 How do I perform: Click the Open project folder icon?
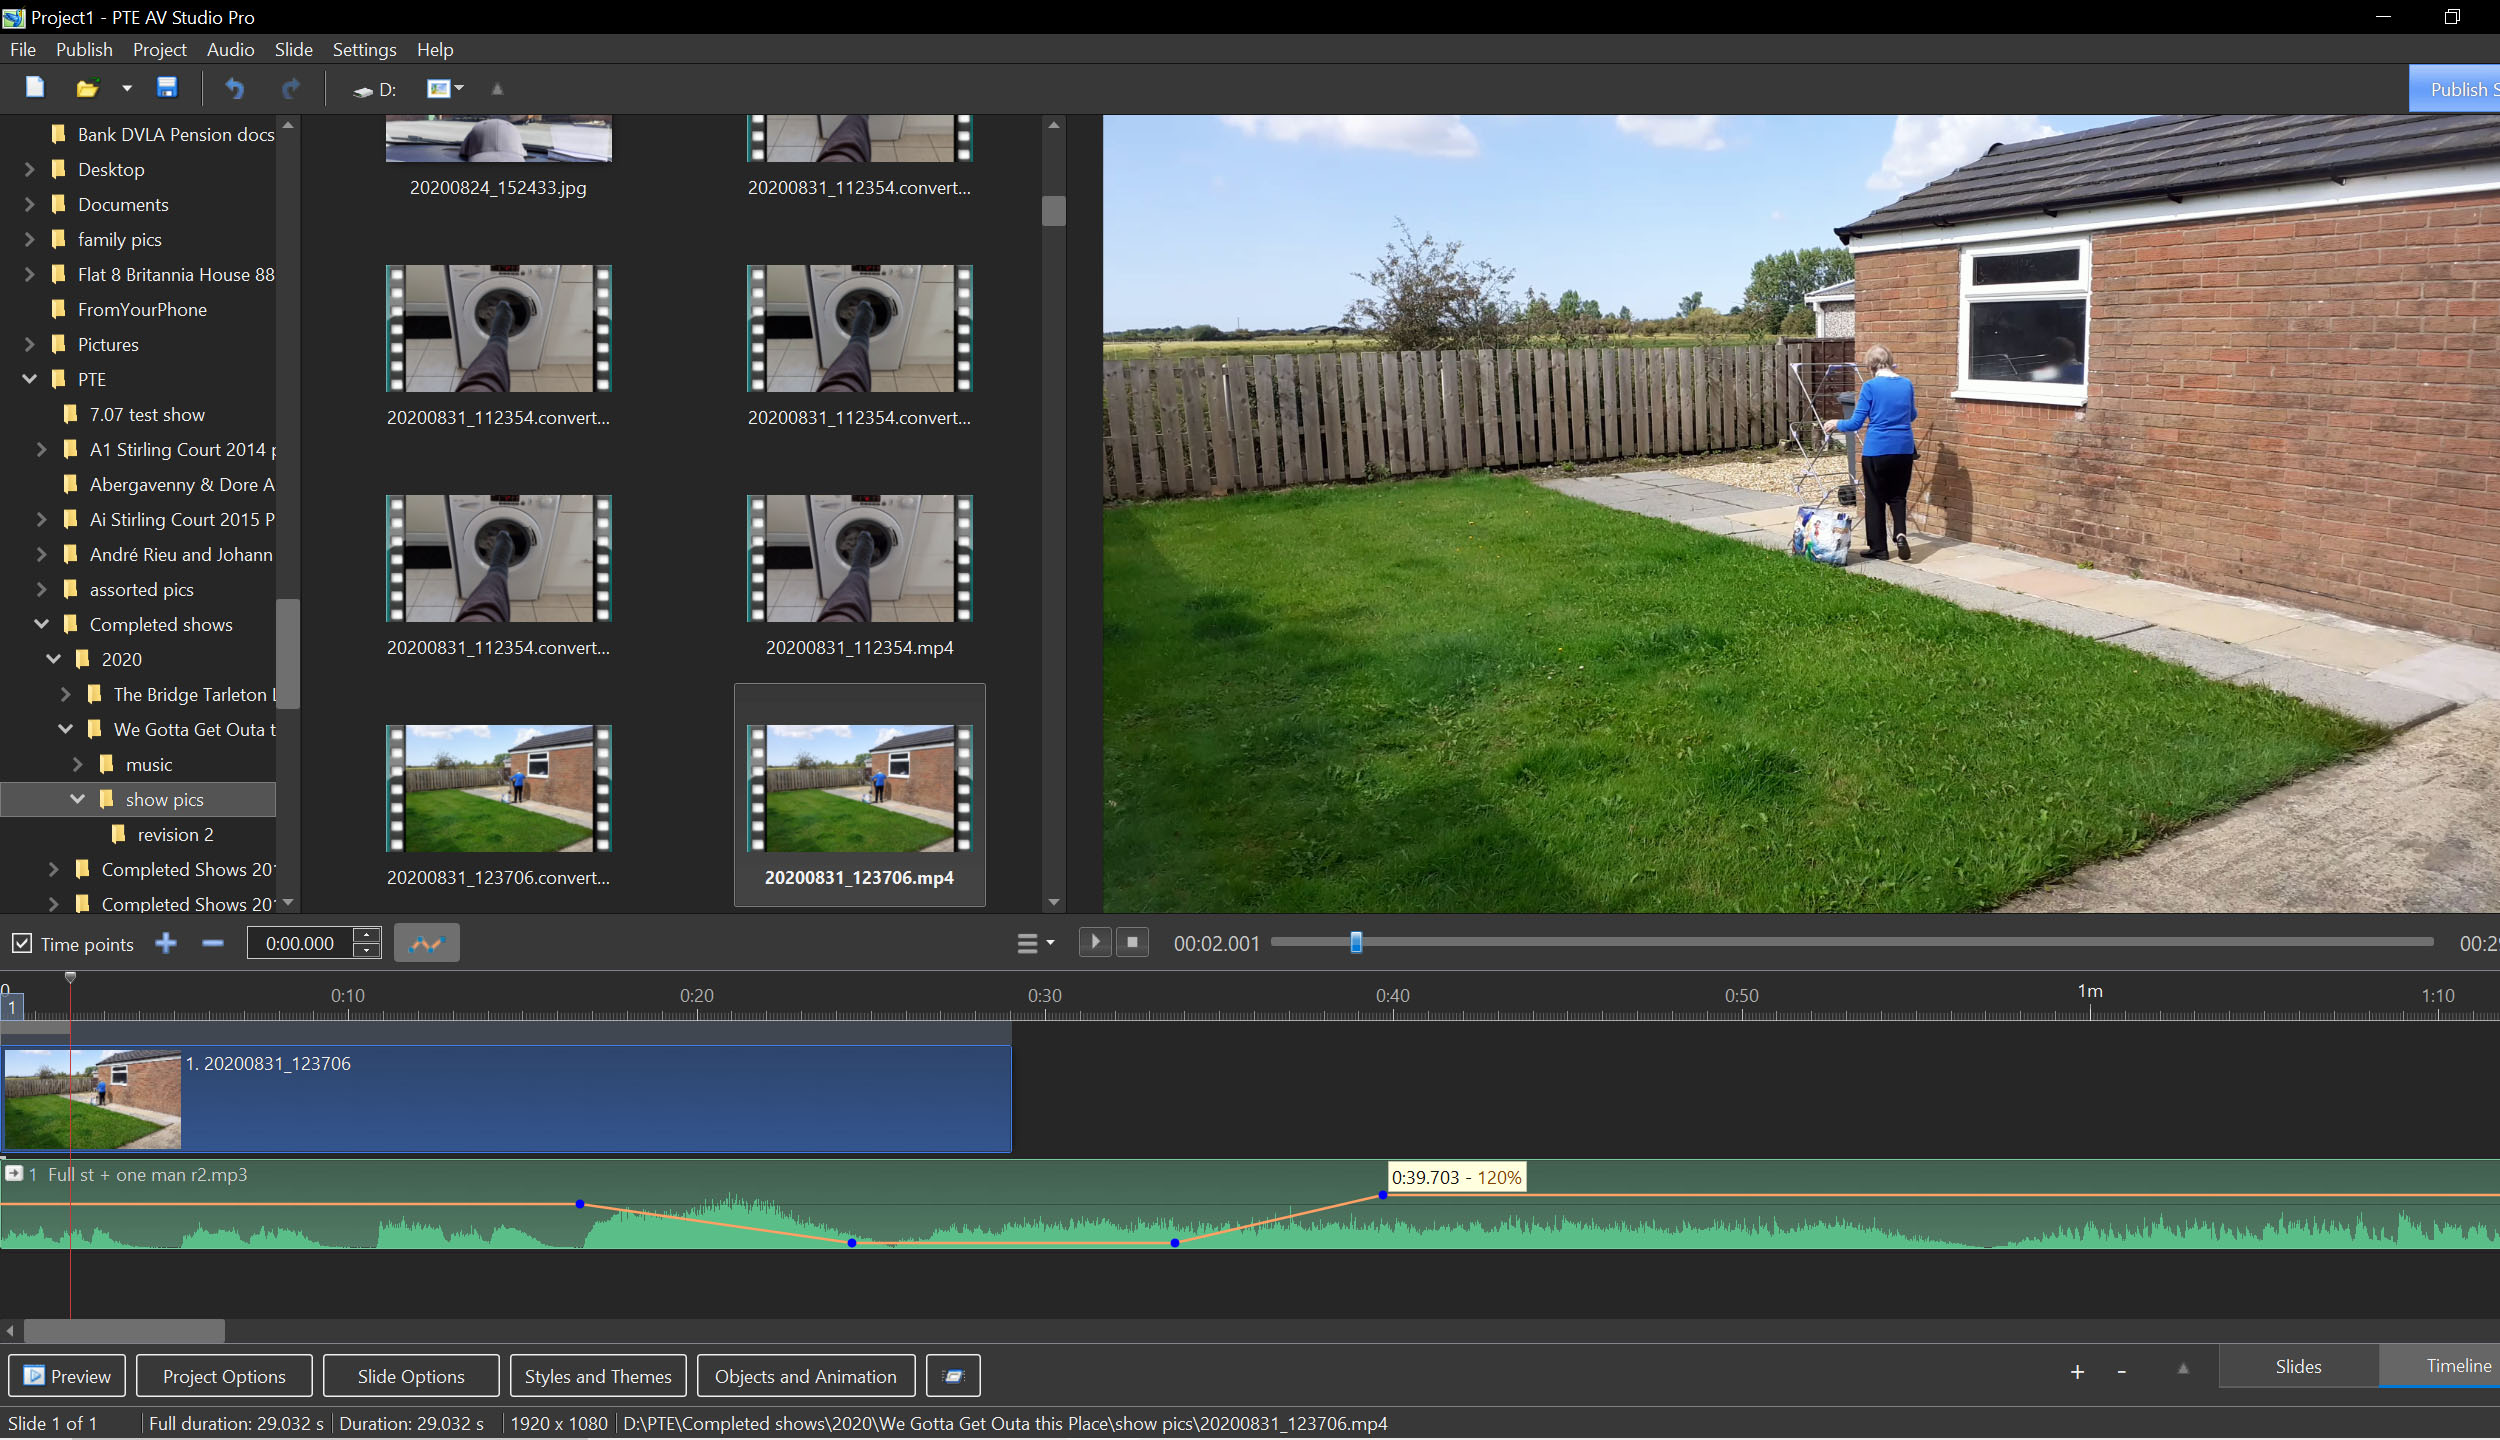coord(88,88)
